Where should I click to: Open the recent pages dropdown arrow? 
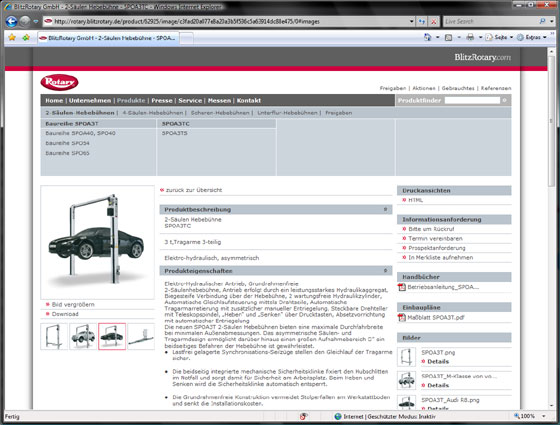(x=36, y=21)
